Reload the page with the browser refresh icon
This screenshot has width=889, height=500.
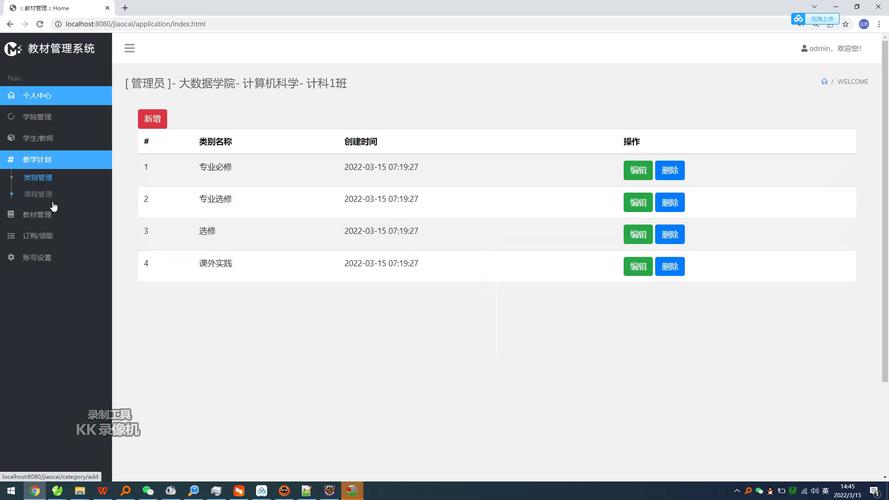click(39, 24)
